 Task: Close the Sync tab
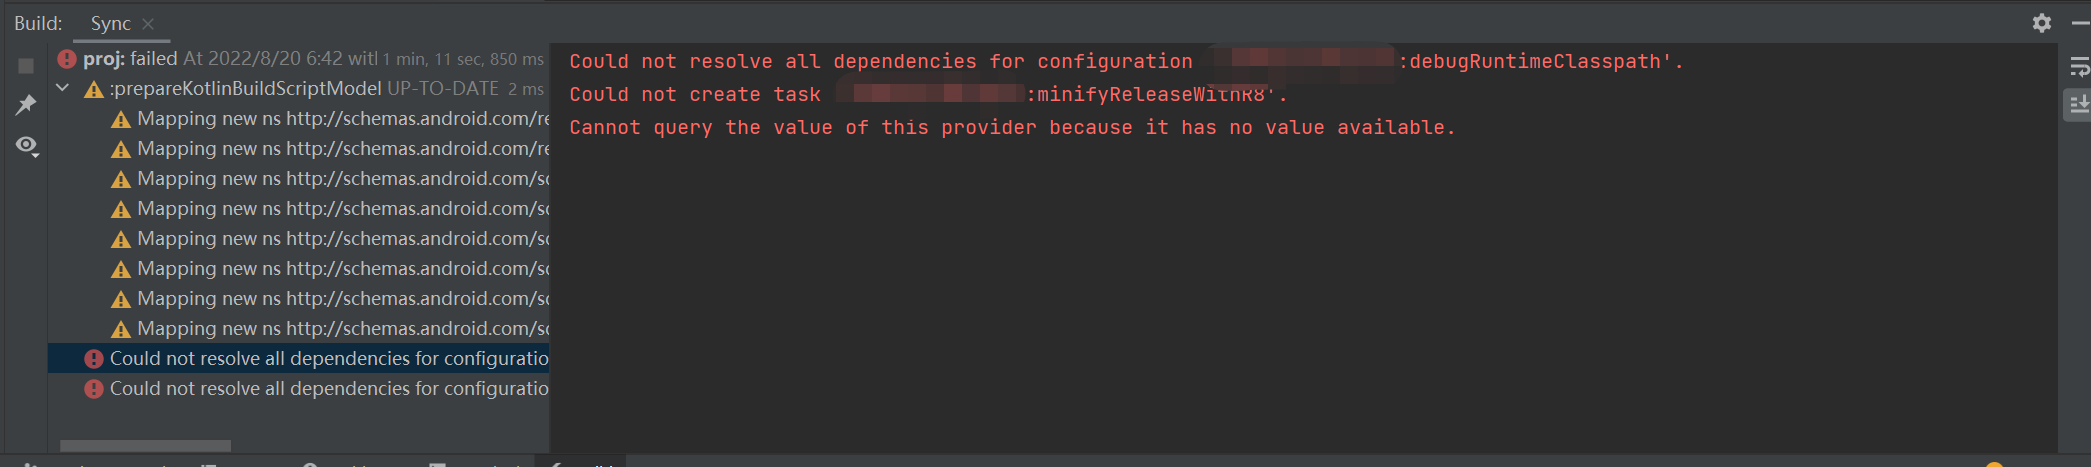point(148,23)
